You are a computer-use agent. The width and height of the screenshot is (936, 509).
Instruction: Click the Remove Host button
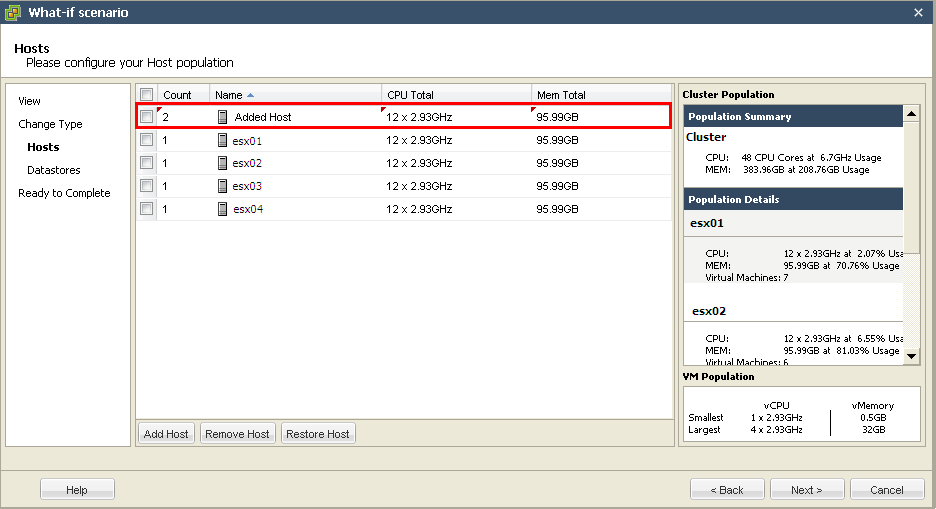point(237,434)
